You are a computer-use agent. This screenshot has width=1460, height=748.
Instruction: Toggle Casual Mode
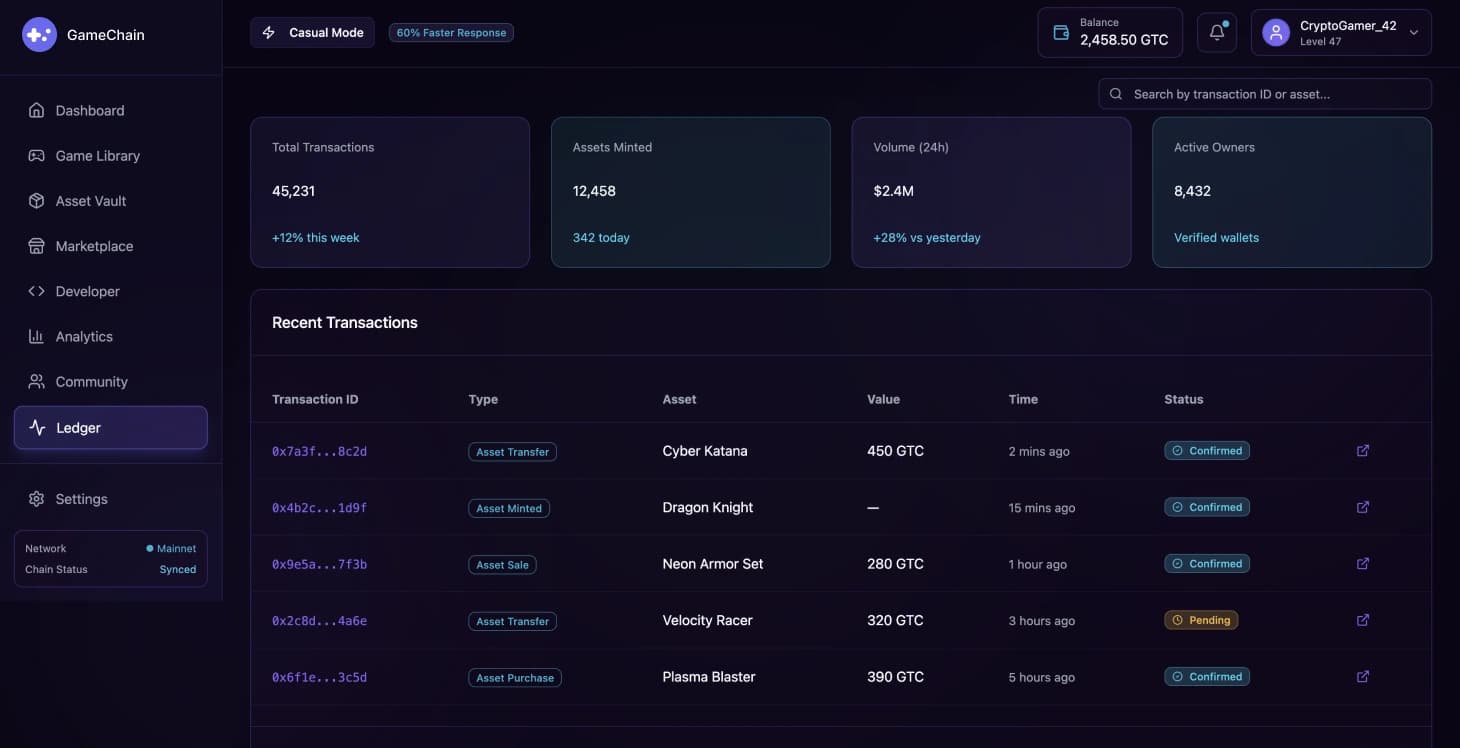pyautogui.click(x=312, y=32)
